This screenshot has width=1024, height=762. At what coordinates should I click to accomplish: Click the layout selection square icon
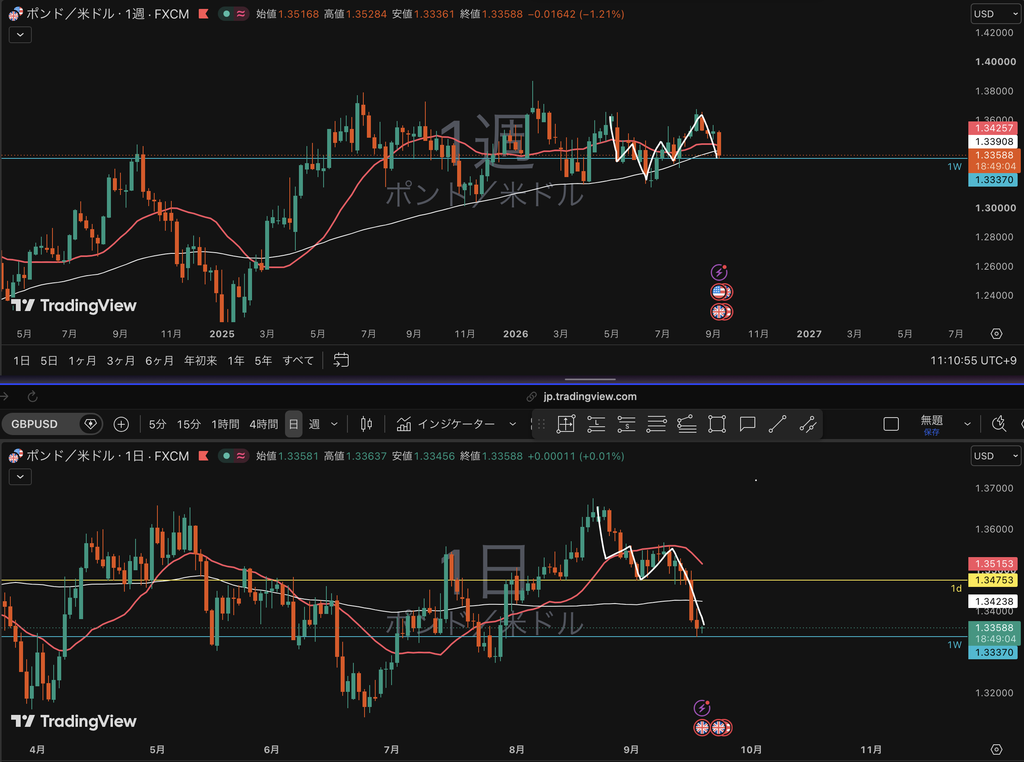[891, 424]
